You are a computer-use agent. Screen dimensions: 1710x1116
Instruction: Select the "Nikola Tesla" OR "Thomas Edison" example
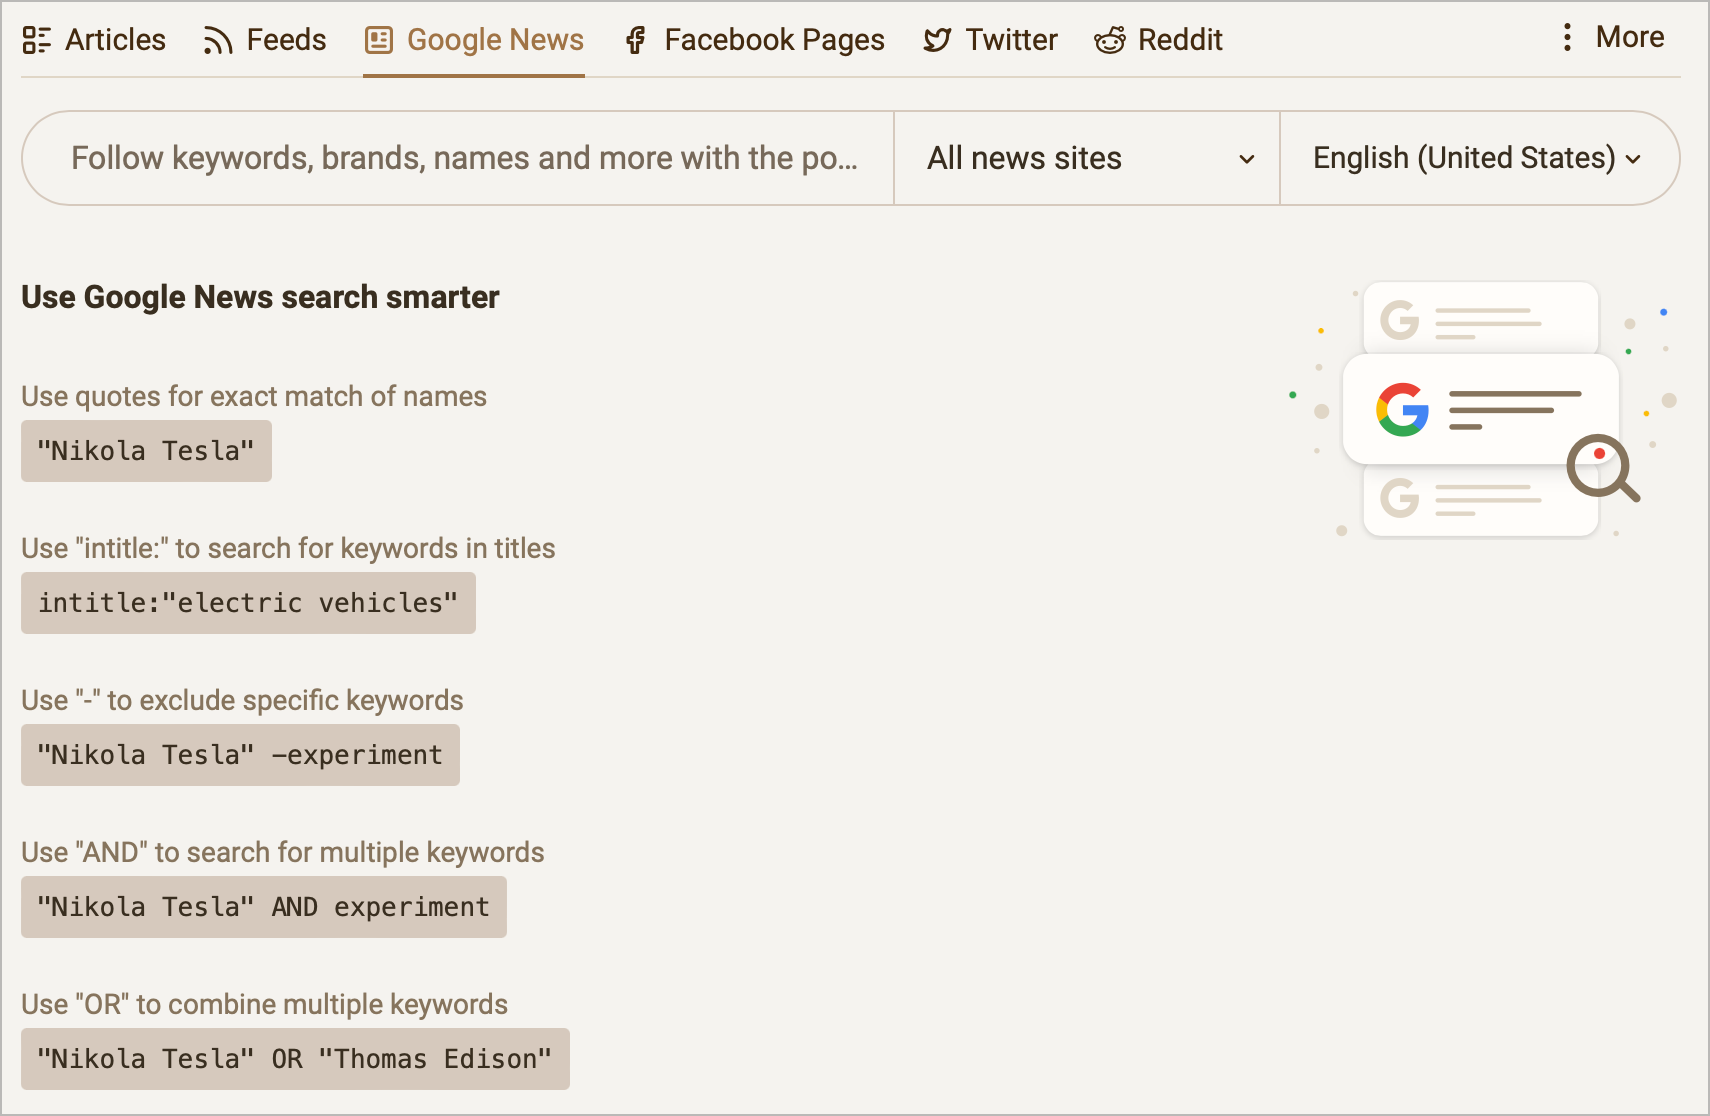pyautogui.click(x=295, y=1058)
